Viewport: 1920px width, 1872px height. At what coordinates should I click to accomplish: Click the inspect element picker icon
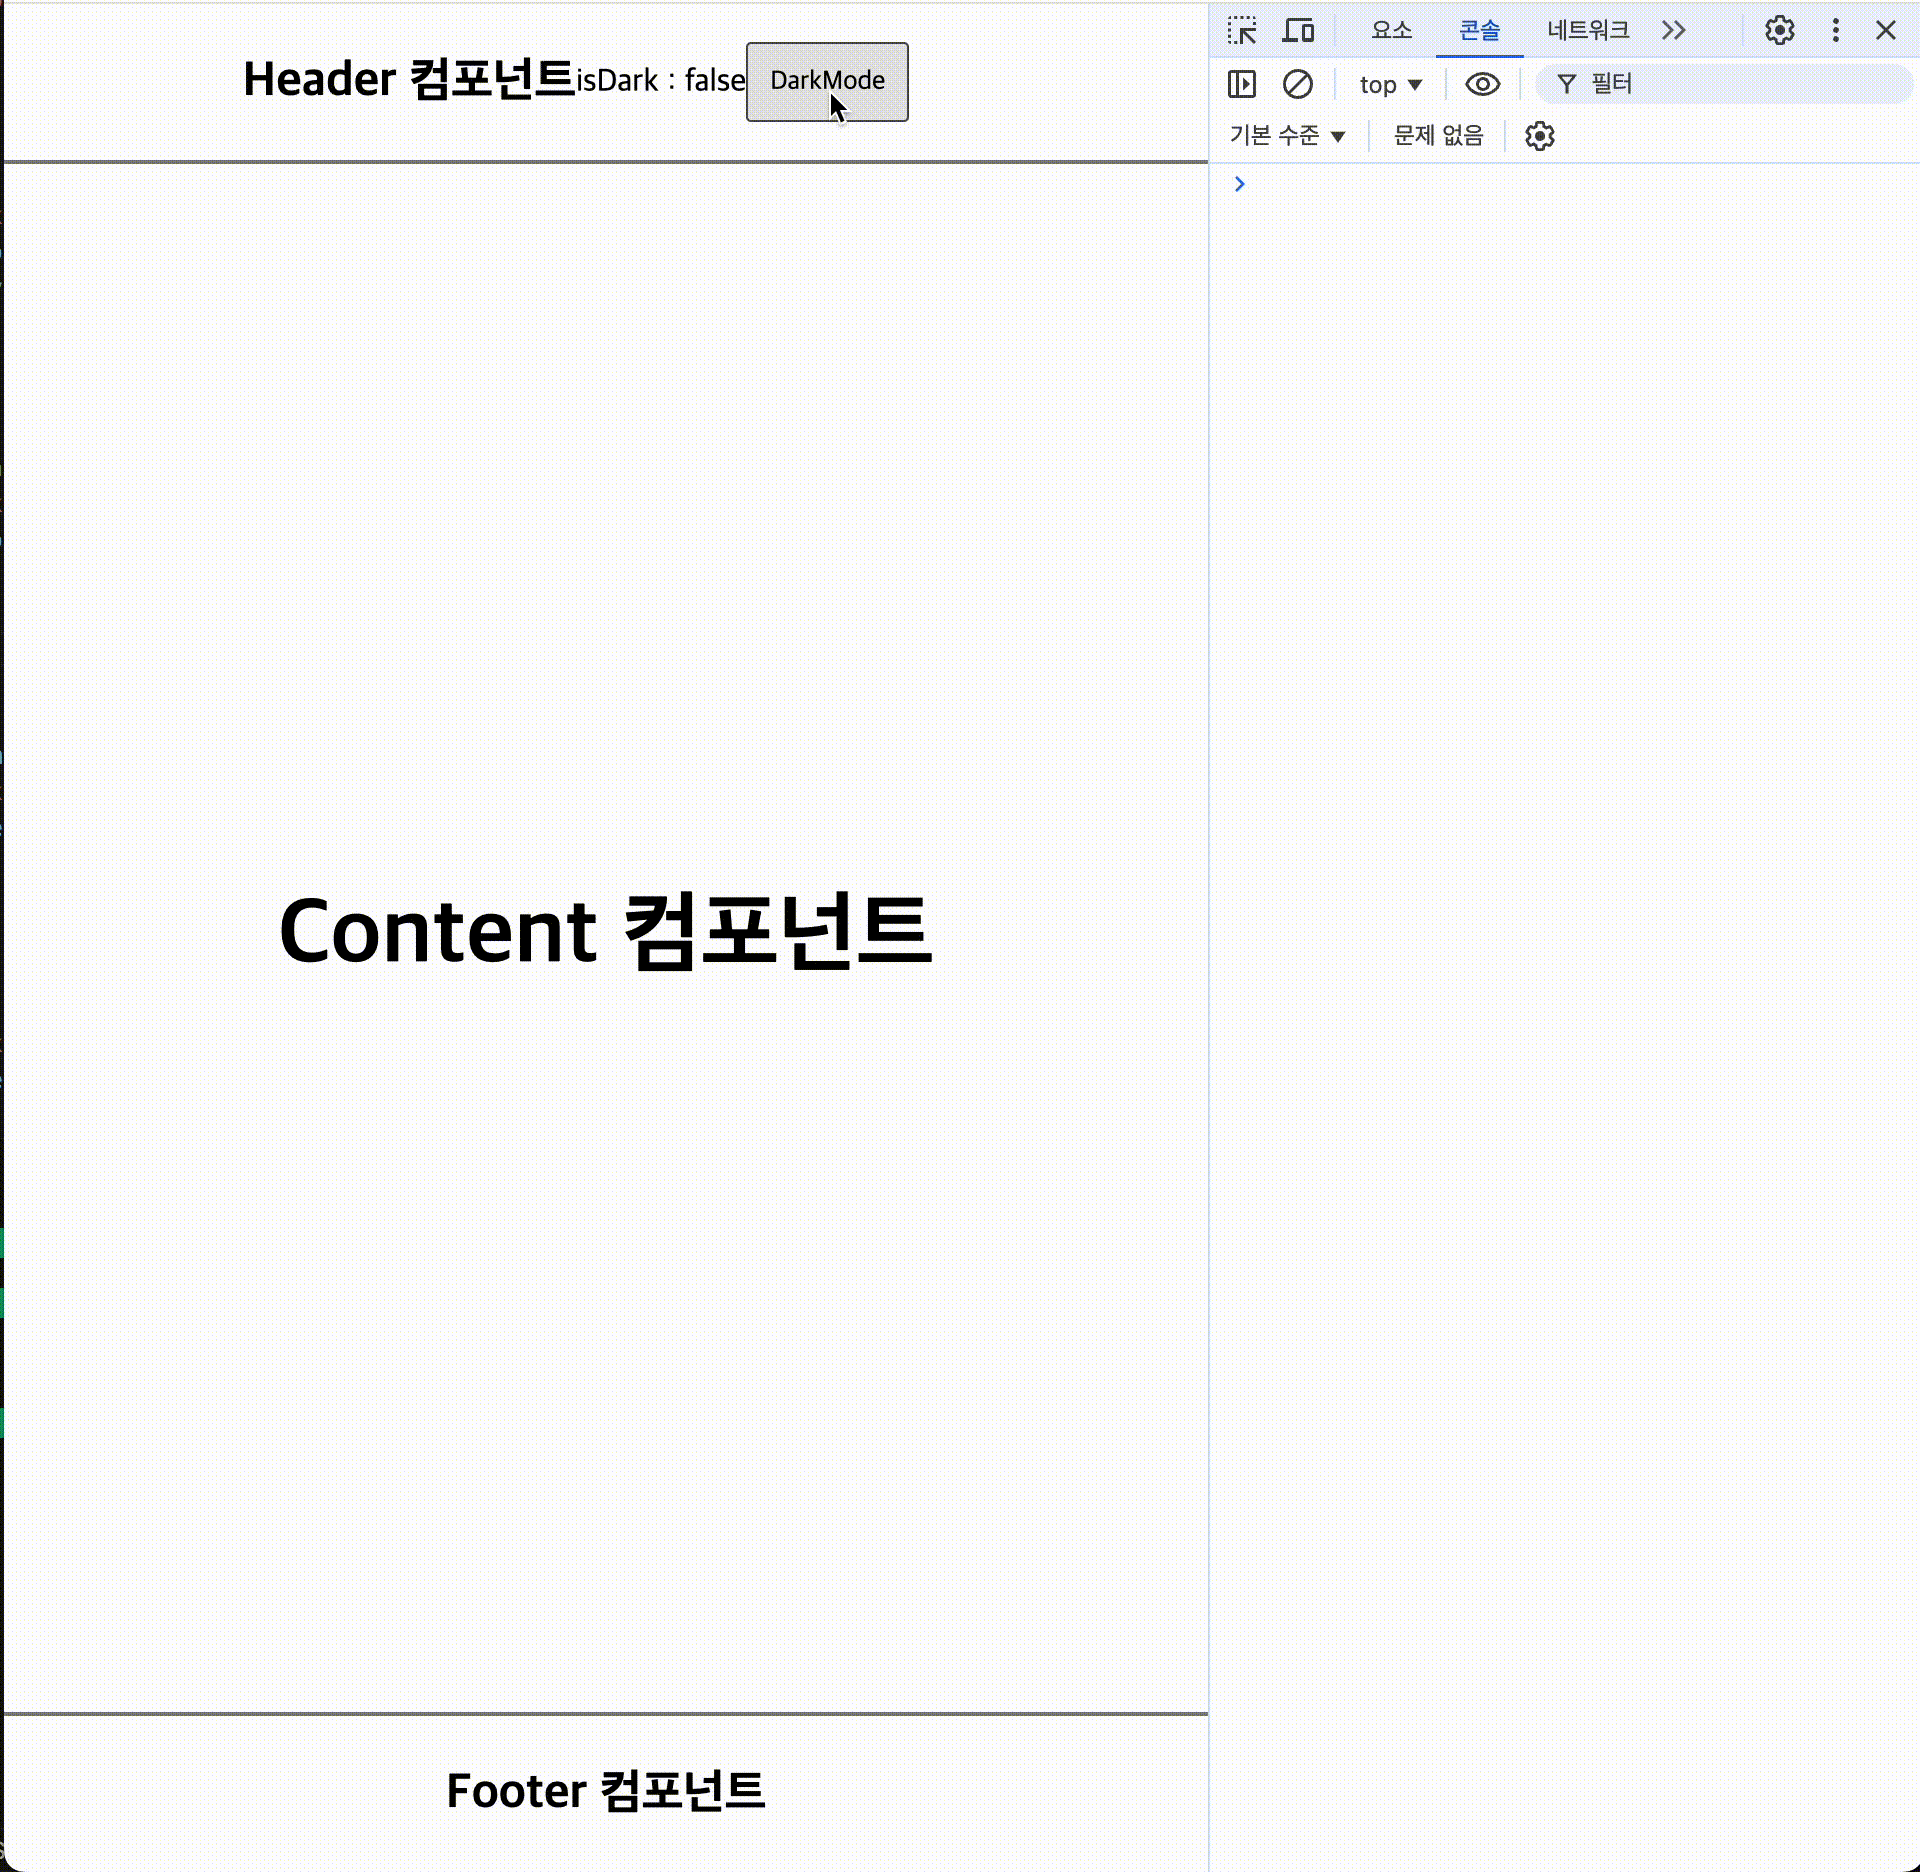point(1242,31)
